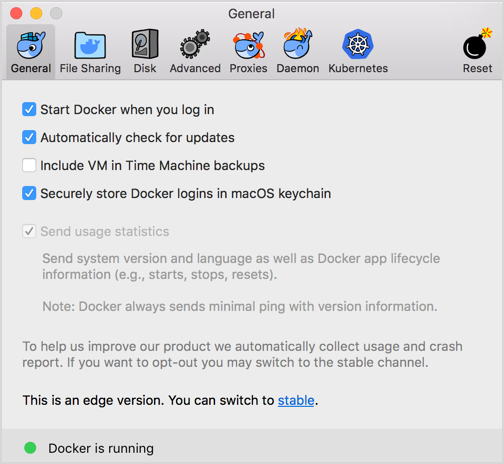Click the Reset bomb icon

click(477, 43)
